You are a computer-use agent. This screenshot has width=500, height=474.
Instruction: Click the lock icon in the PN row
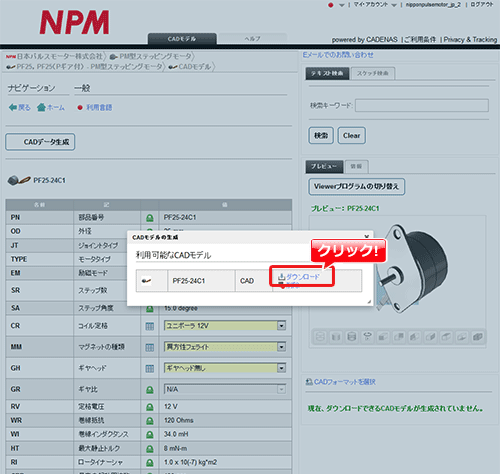(x=150, y=218)
